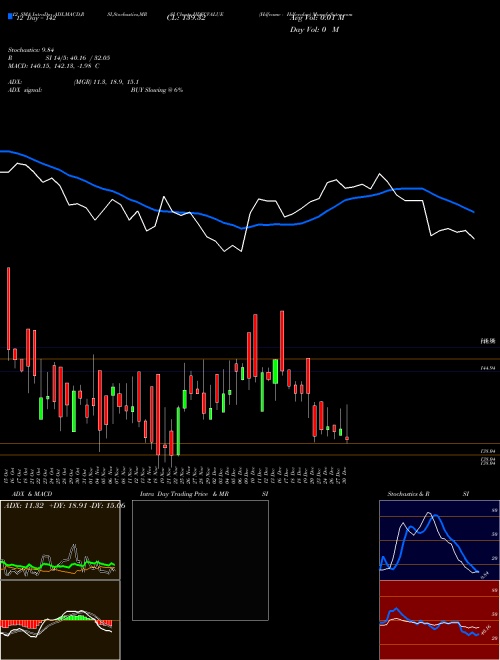The image size is (500, 660).
Task: Click the 'ADX signal:' label
Action: [25, 90]
